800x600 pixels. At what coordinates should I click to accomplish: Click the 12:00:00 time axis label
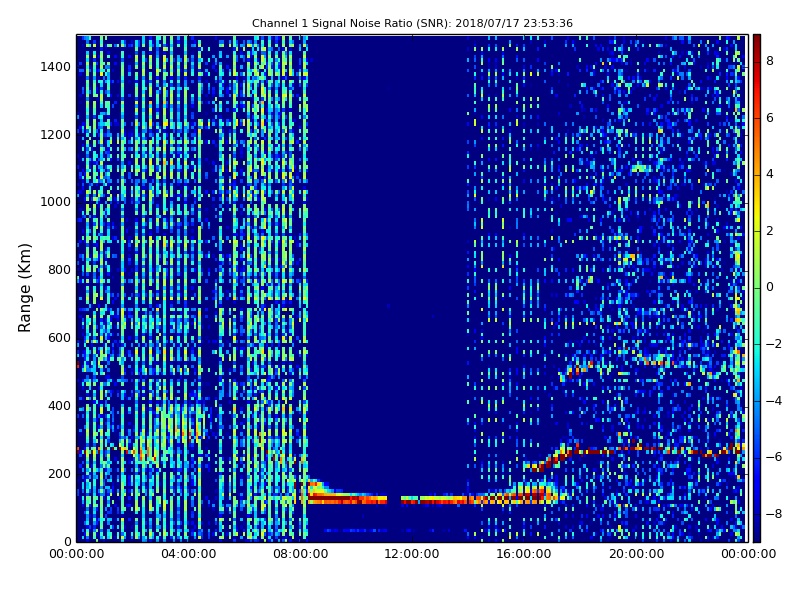click(412, 554)
